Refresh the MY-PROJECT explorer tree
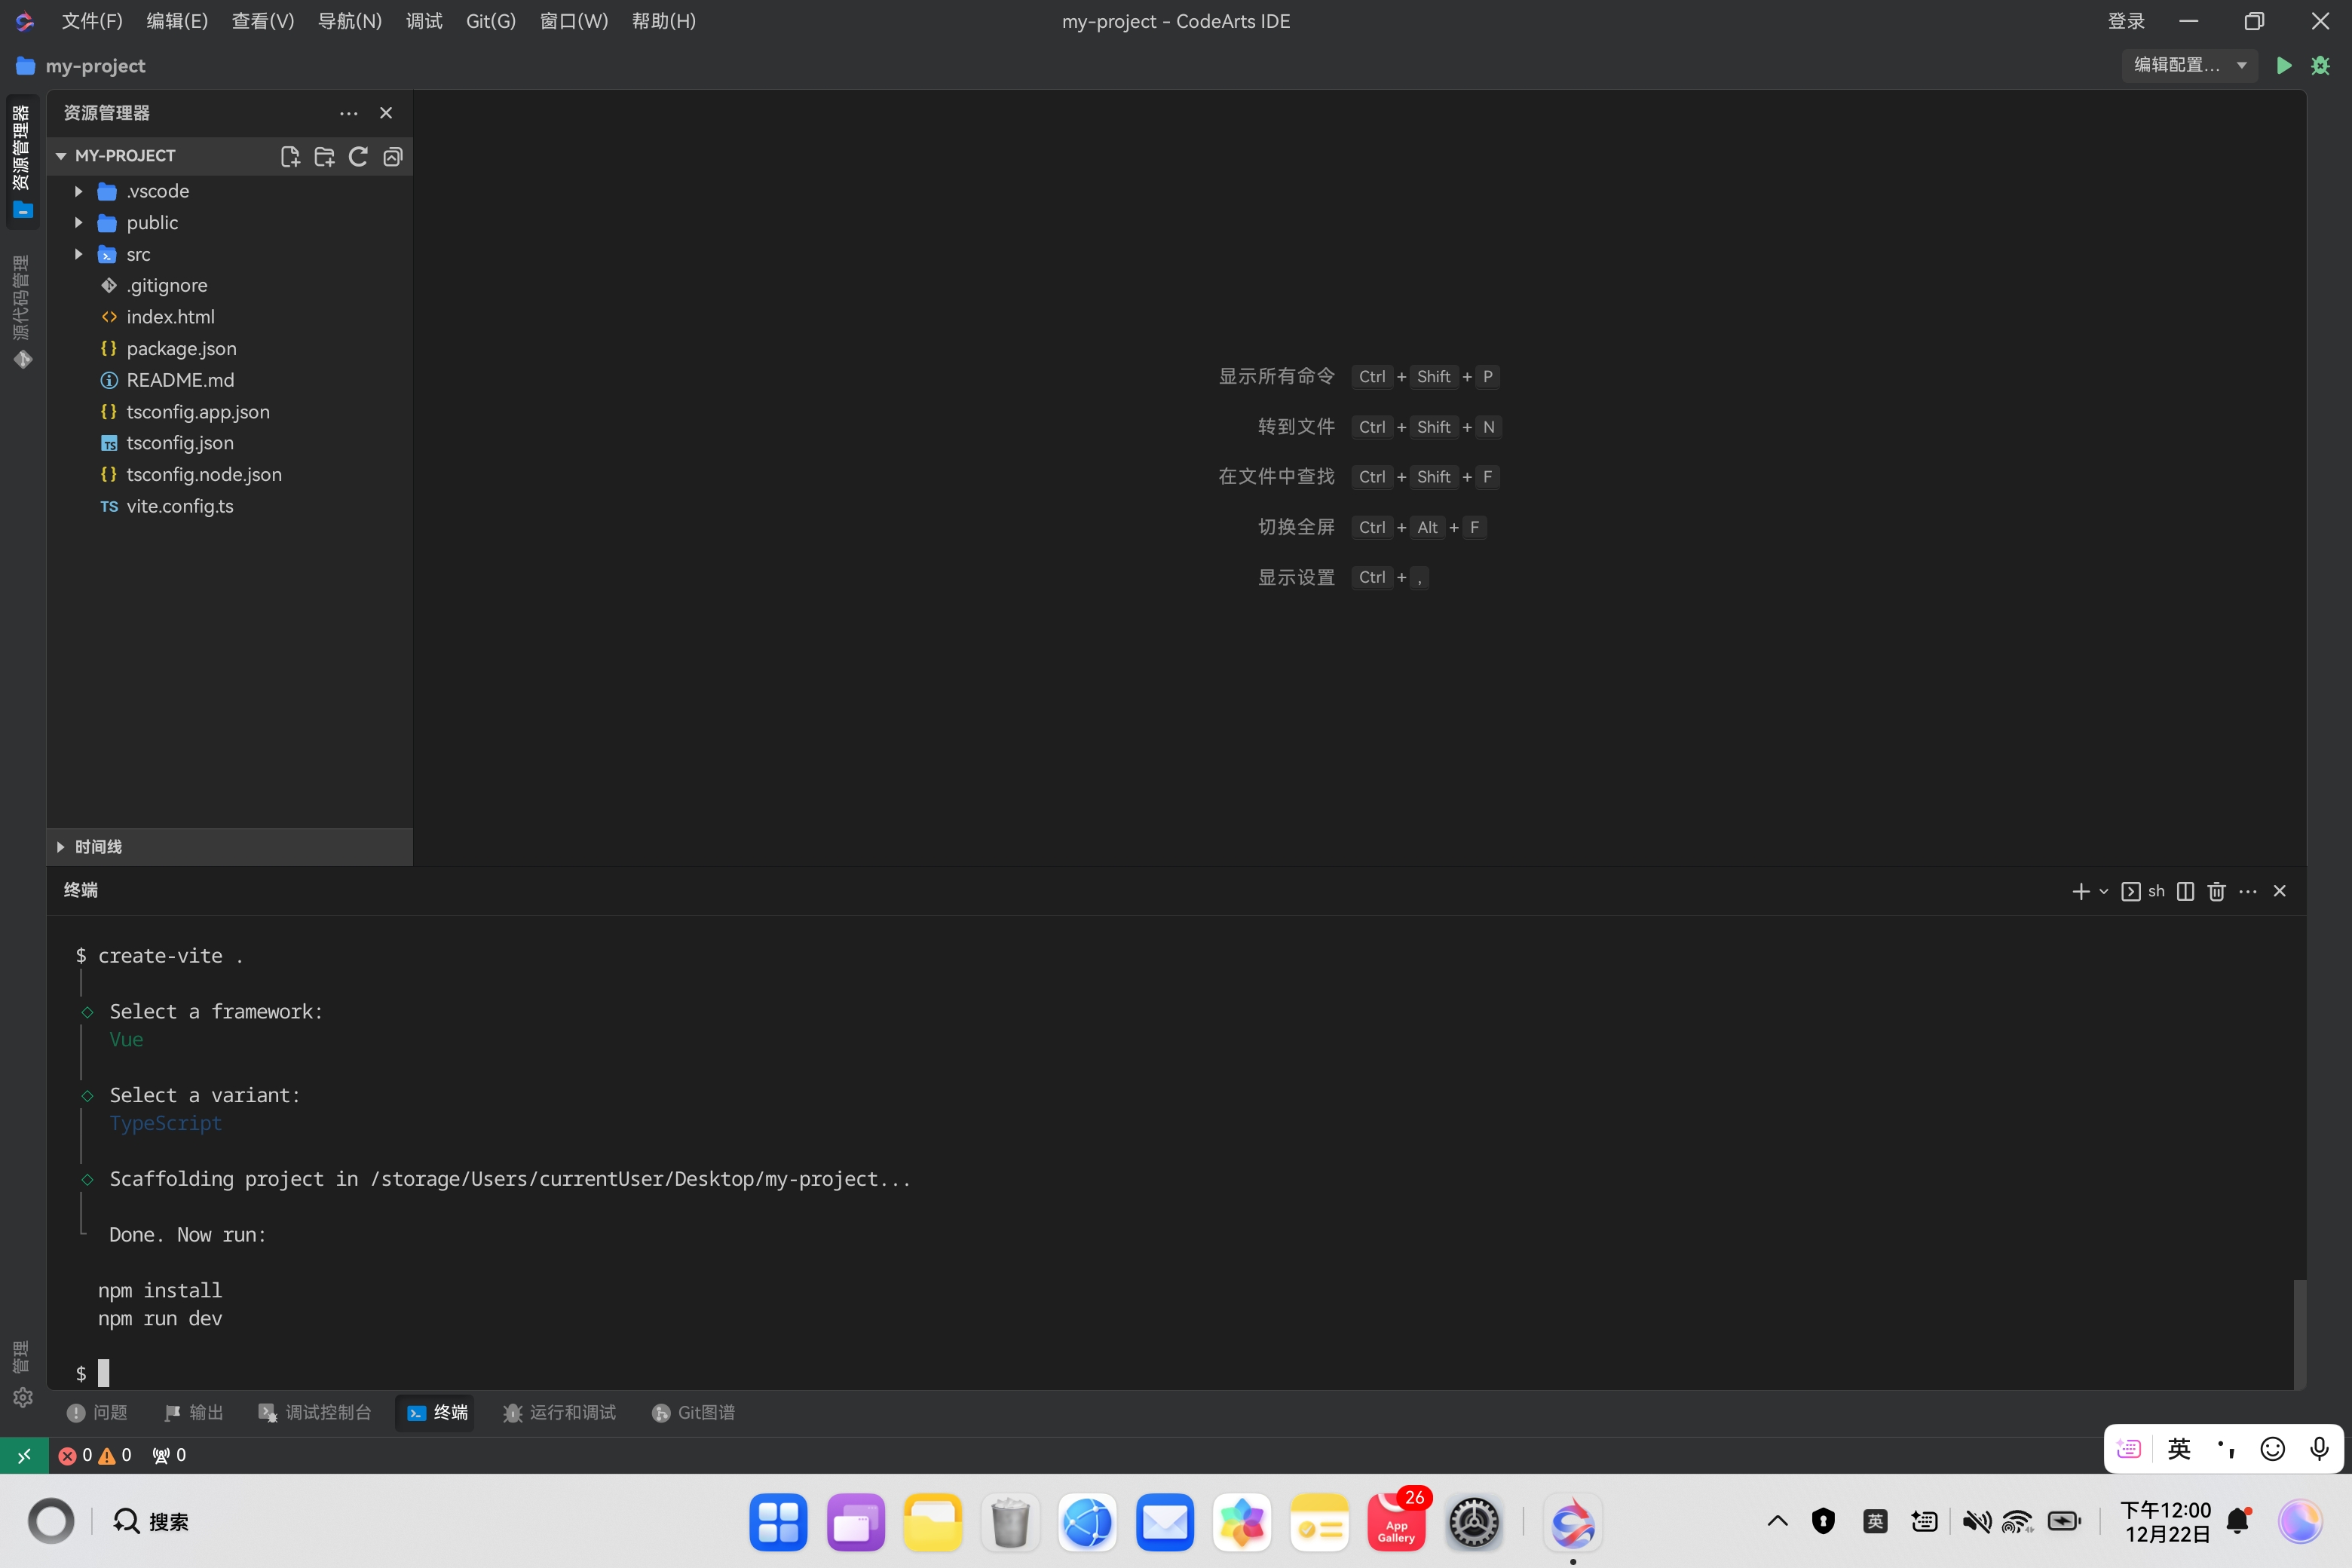The width and height of the screenshot is (2352, 1568). [358, 156]
